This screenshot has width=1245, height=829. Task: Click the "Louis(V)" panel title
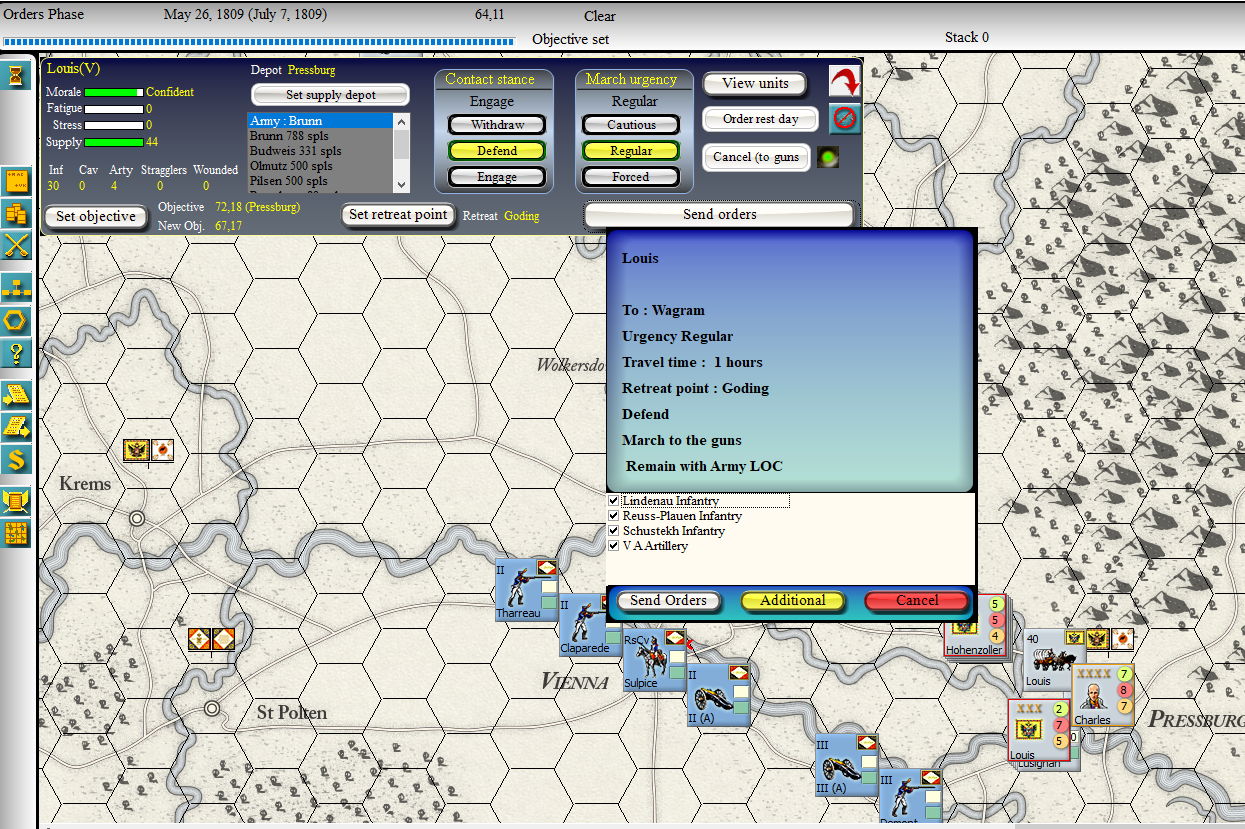pos(74,69)
